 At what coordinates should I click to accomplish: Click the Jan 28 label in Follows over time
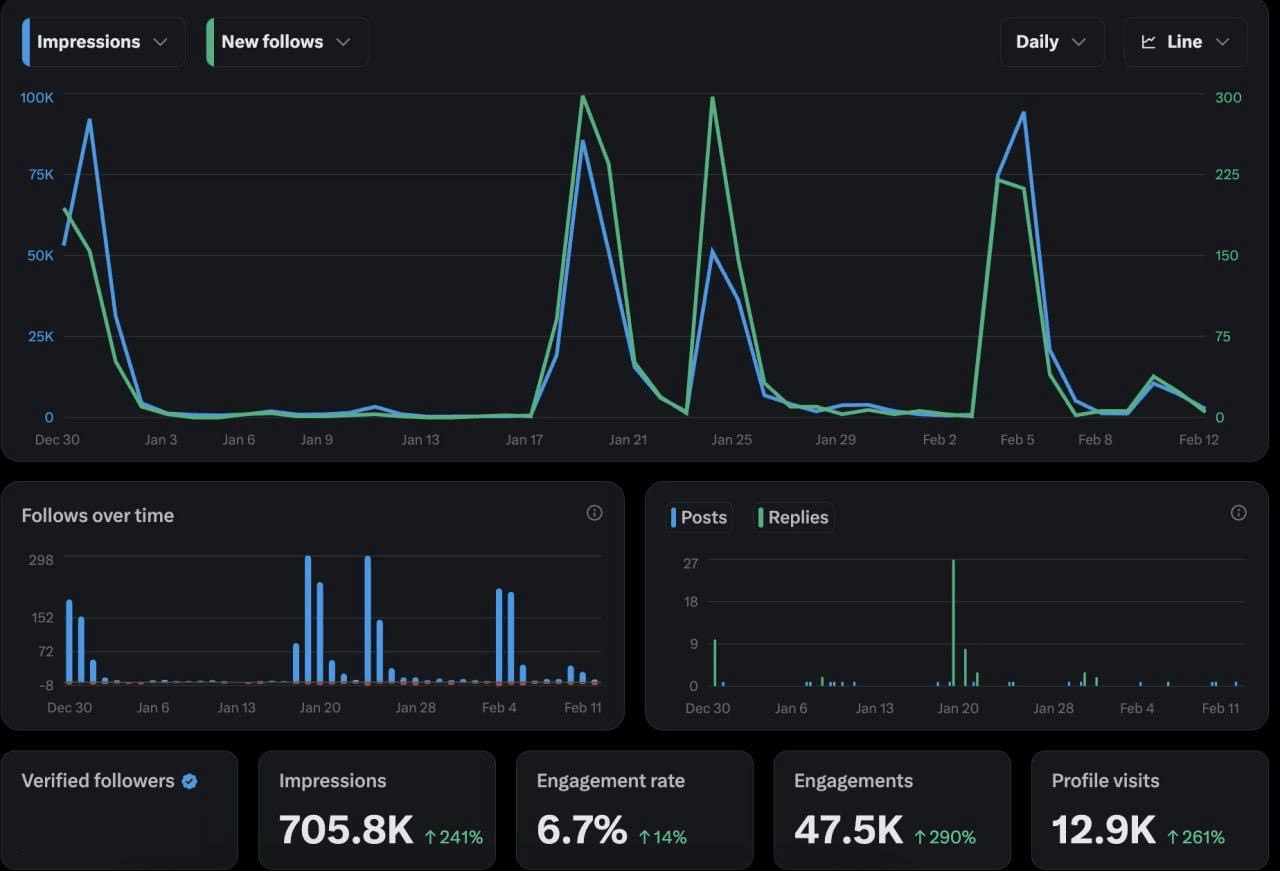415,708
